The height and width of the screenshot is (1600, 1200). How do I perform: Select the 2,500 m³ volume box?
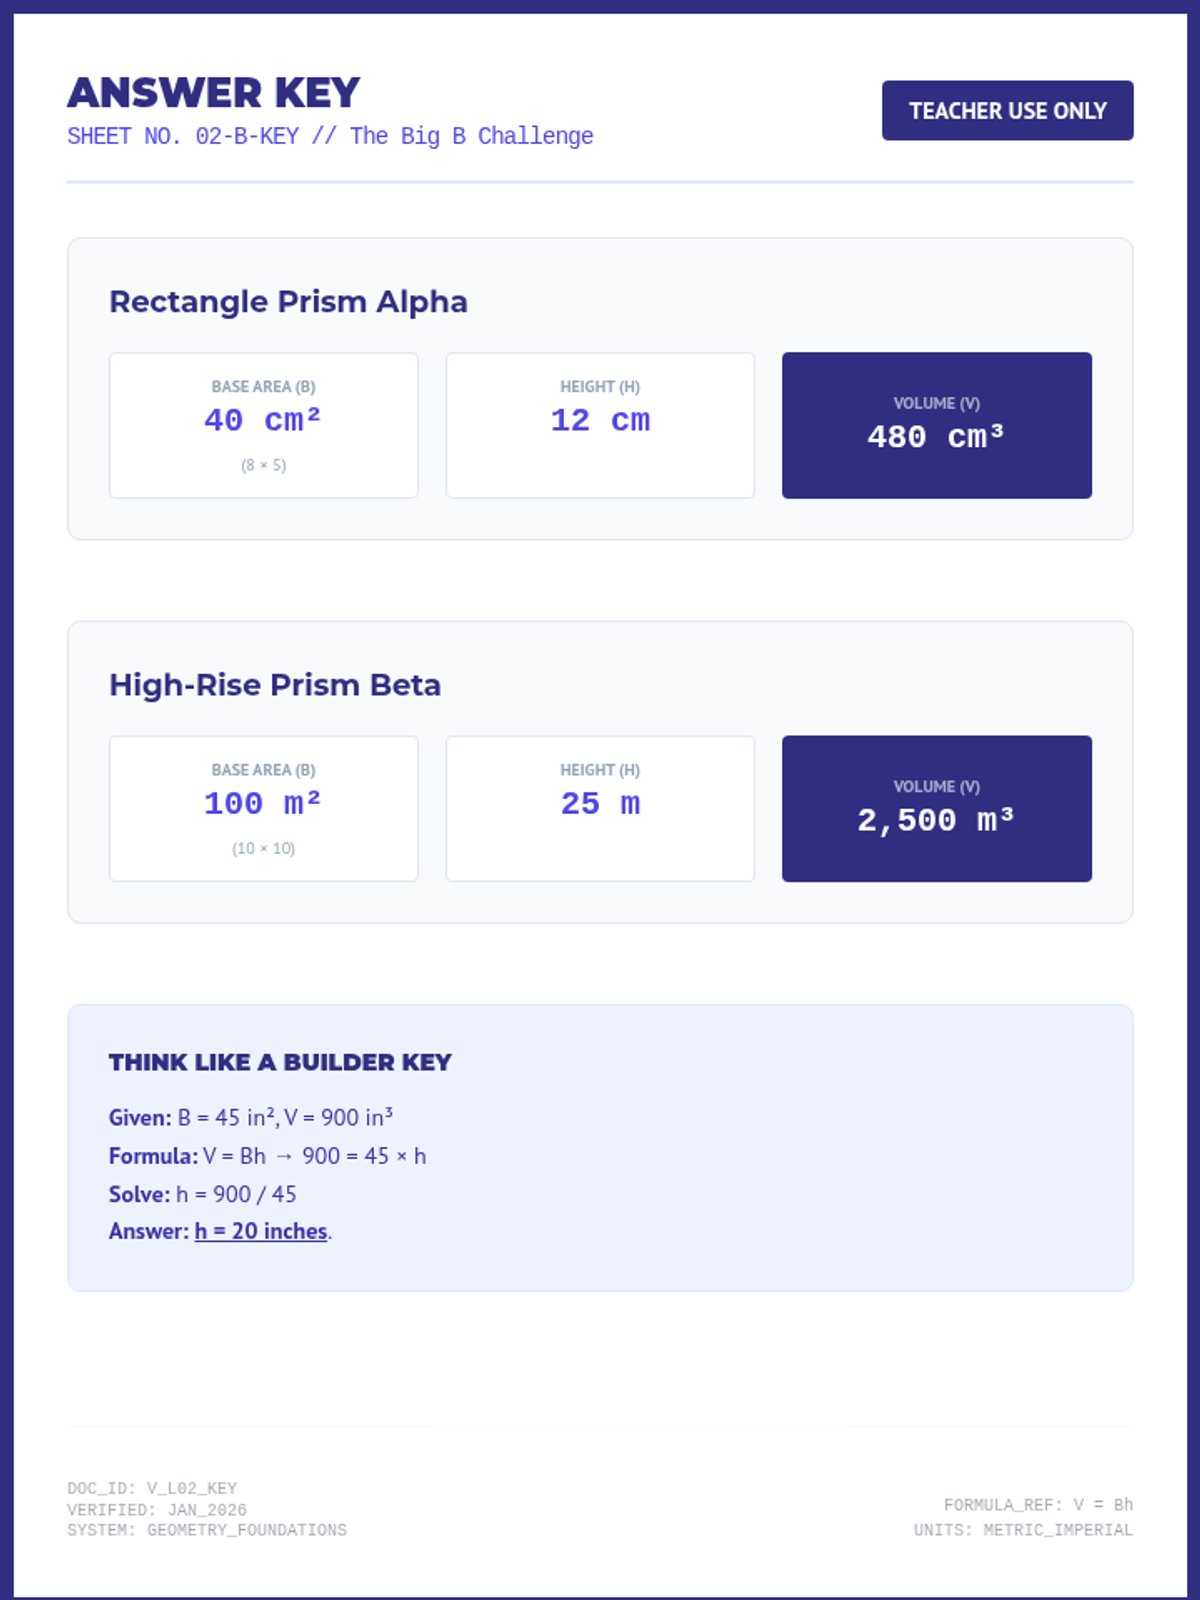pyautogui.click(x=937, y=809)
